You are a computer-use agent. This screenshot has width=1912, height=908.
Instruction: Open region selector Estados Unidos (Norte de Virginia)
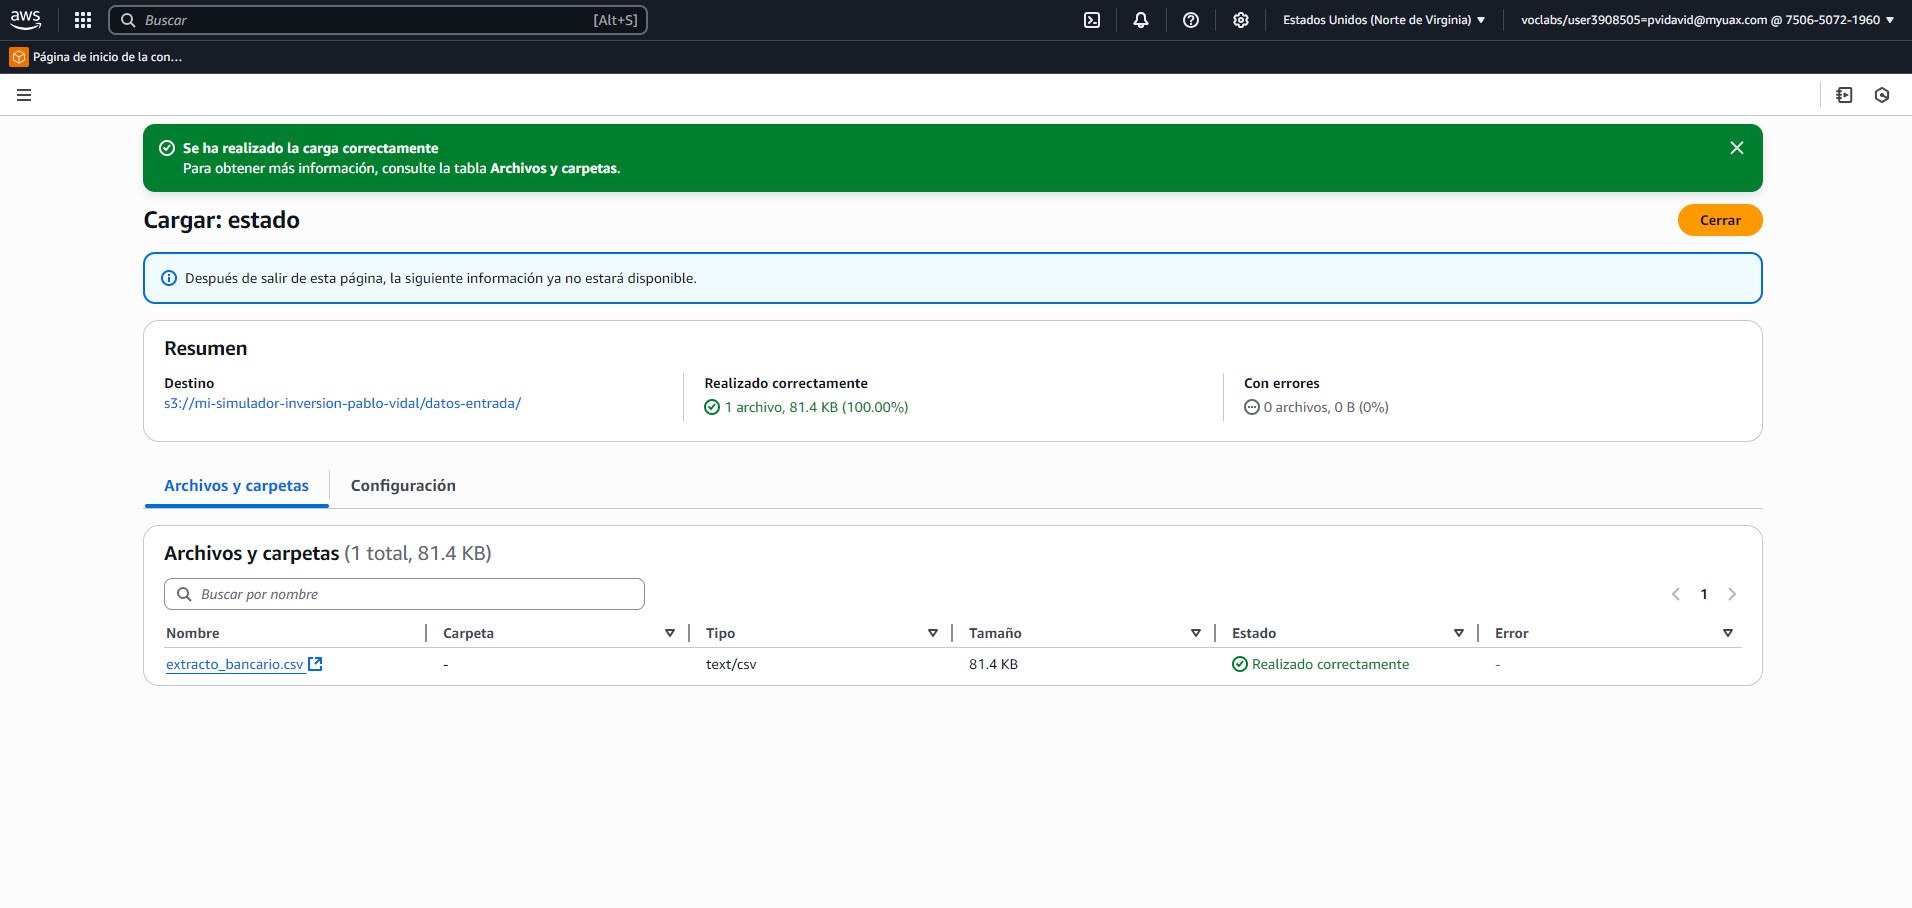click(x=1384, y=20)
